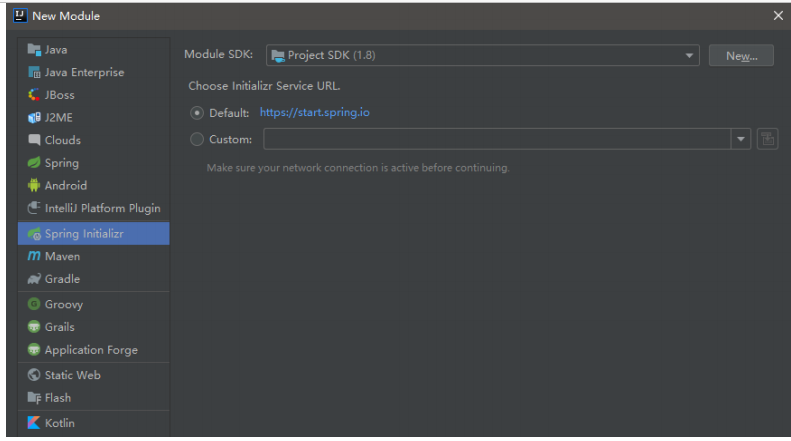Click the Maven 'm' icon
The image size is (791, 441).
(x=34, y=256)
